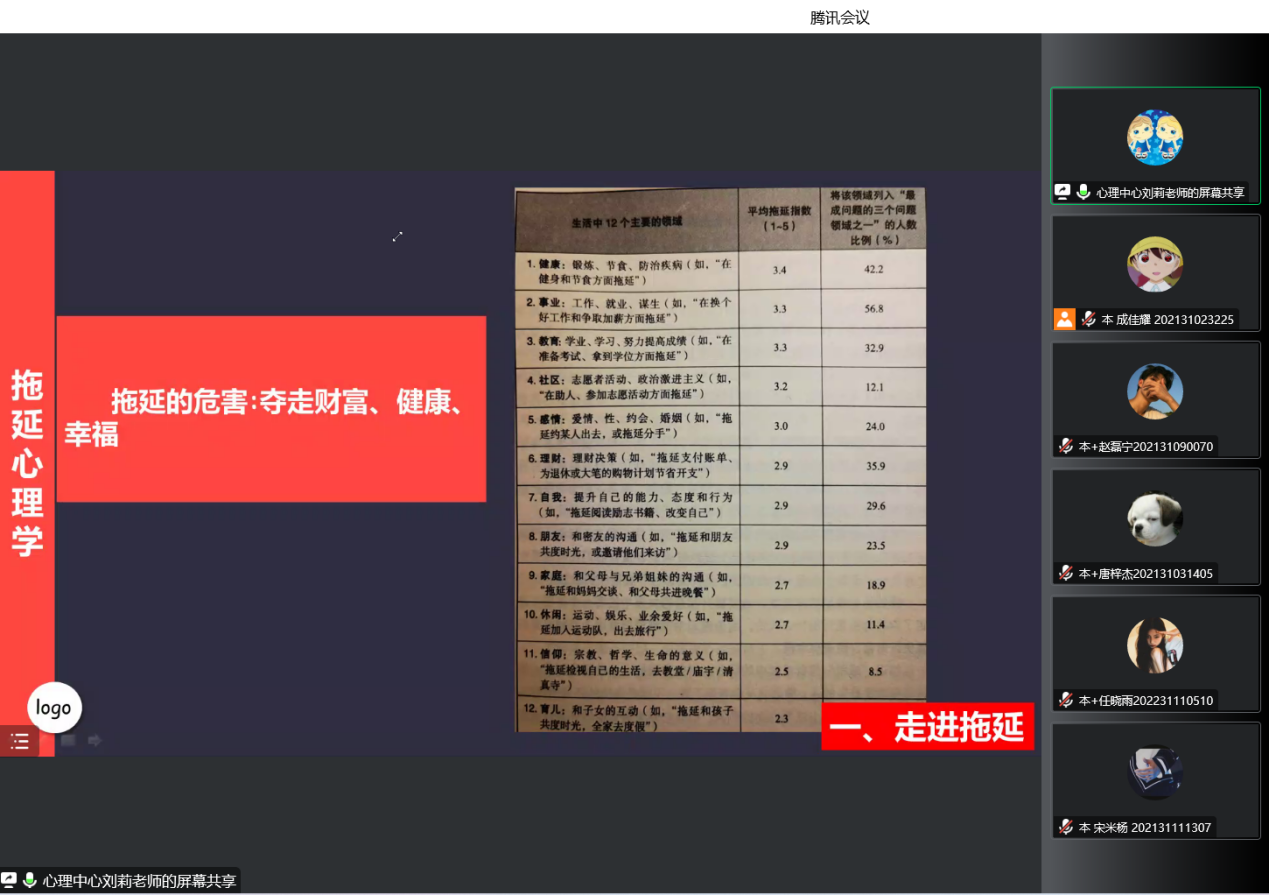Open the slide list menu icon
This screenshot has height=895, width=1269.
[19, 741]
